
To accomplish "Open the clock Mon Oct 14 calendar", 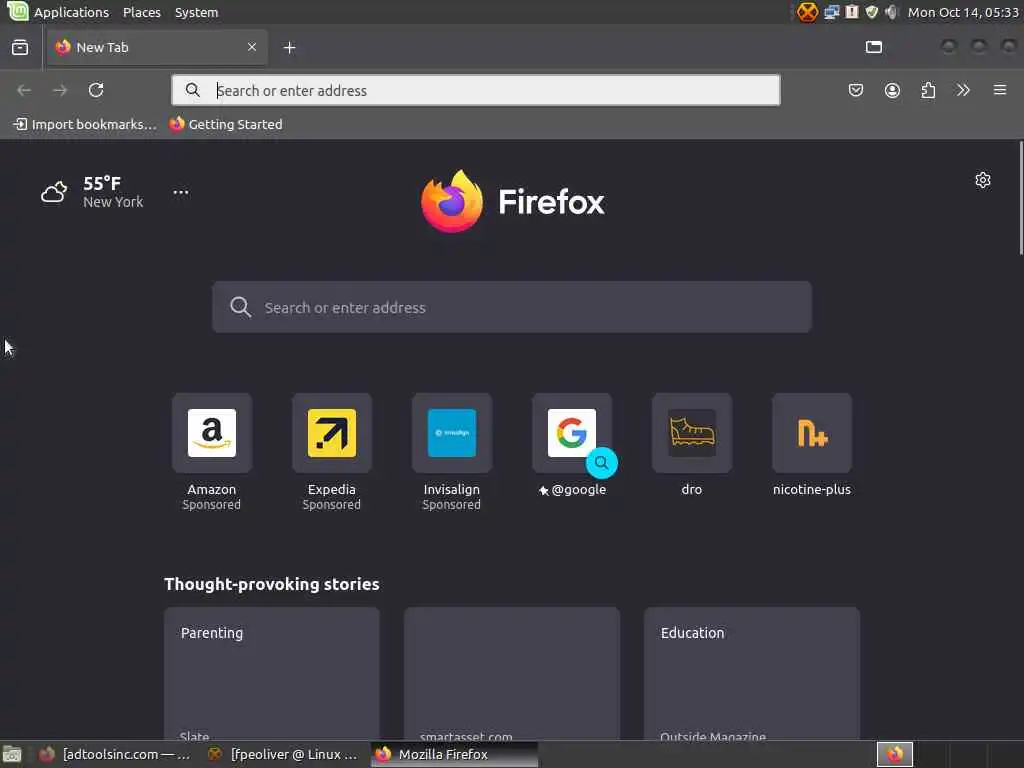I will coord(963,12).
